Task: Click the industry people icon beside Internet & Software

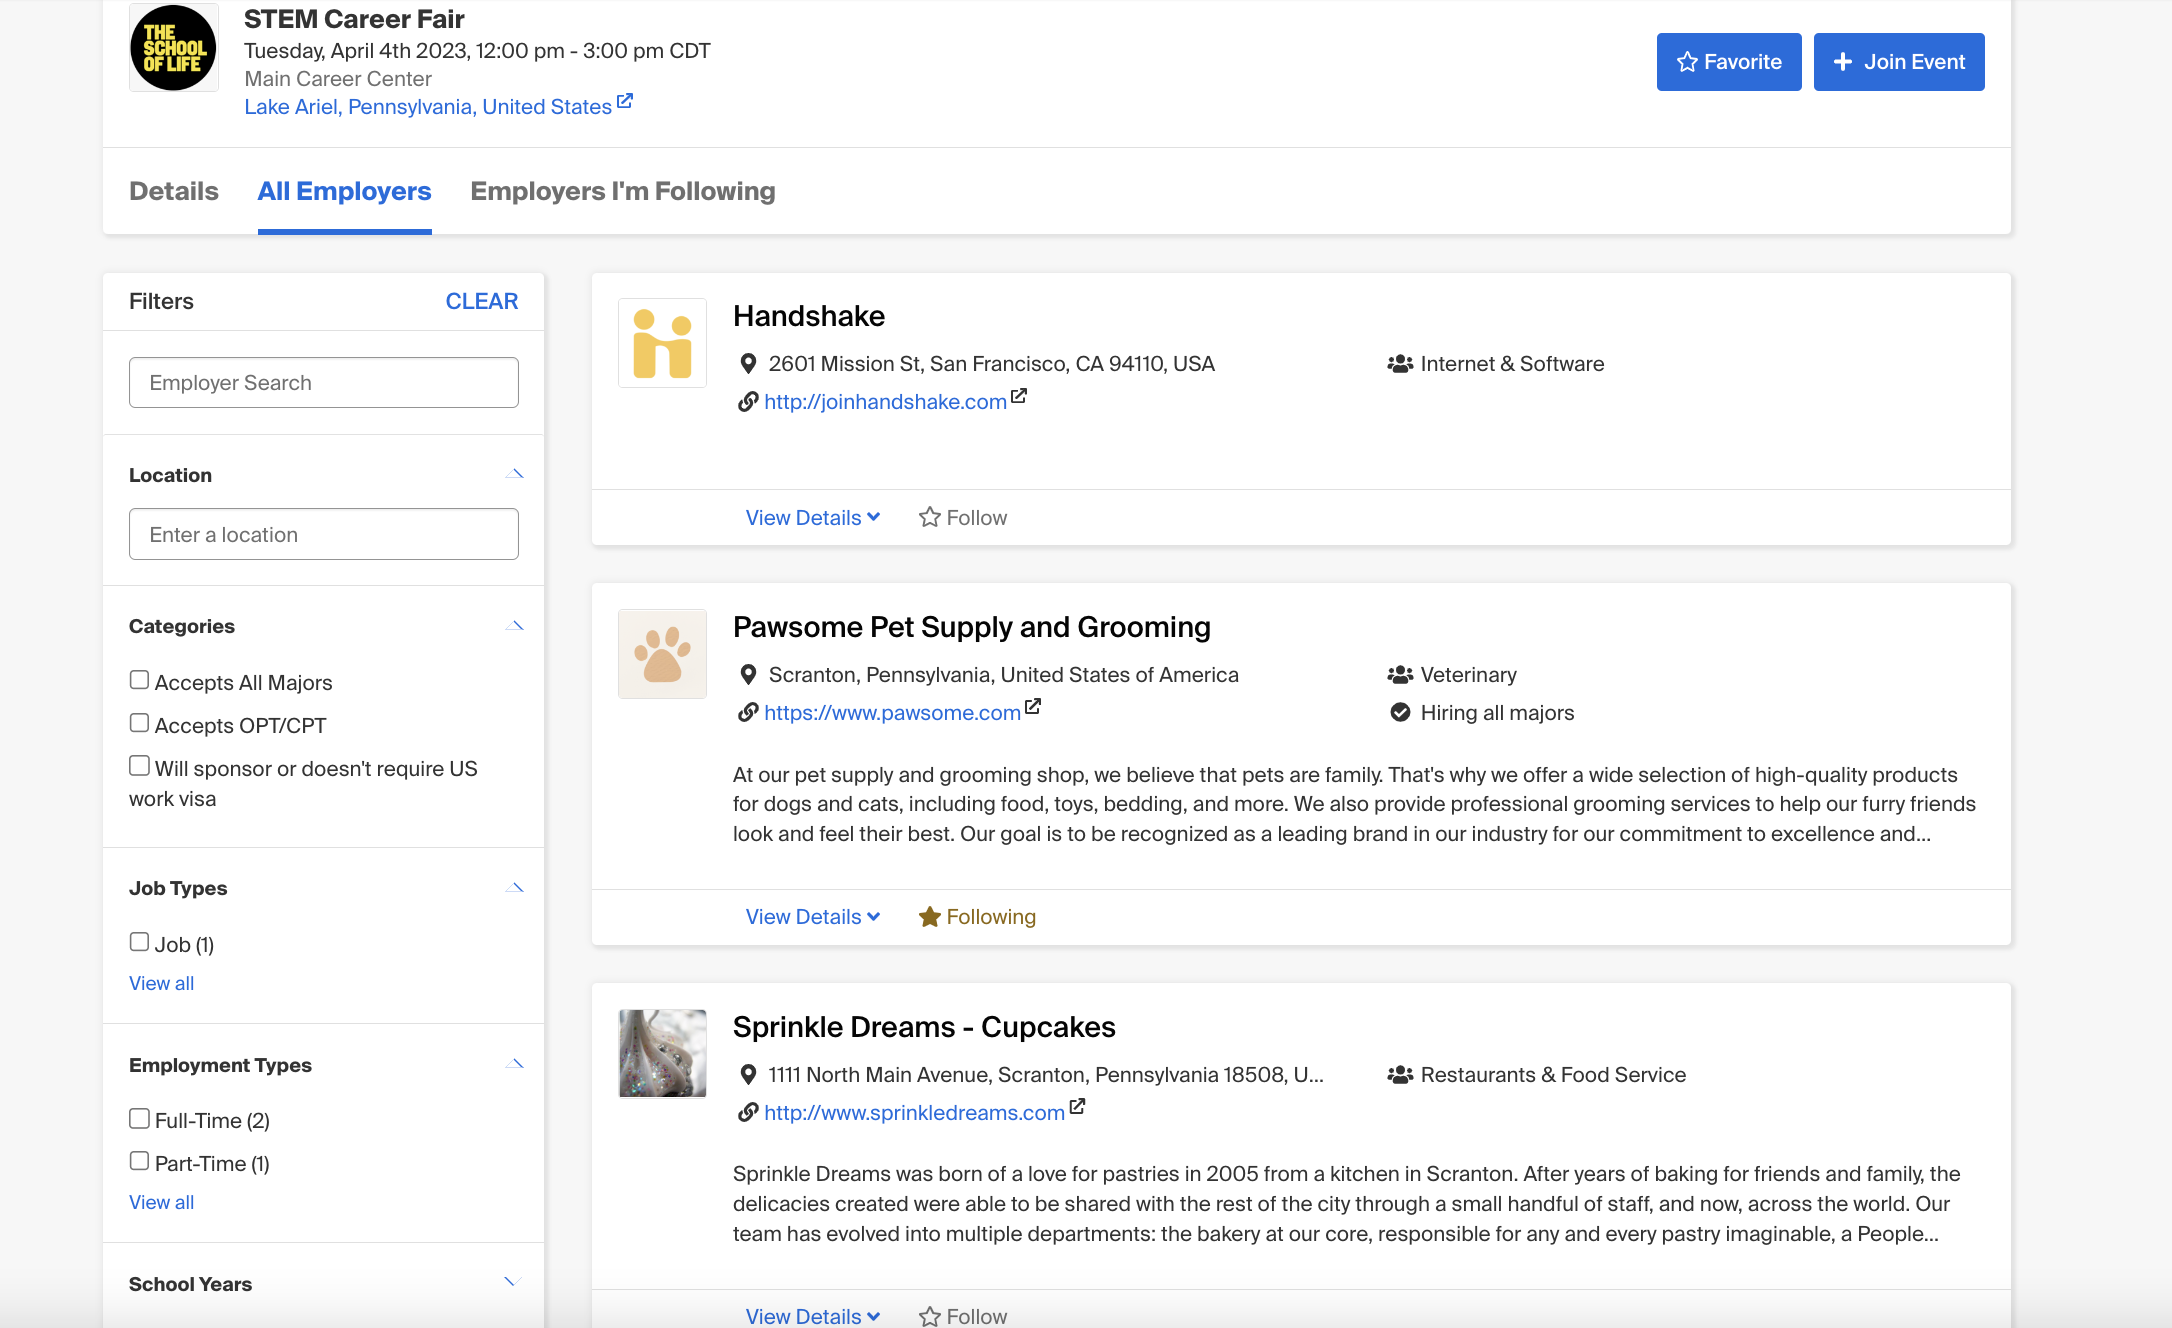Action: [1400, 364]
